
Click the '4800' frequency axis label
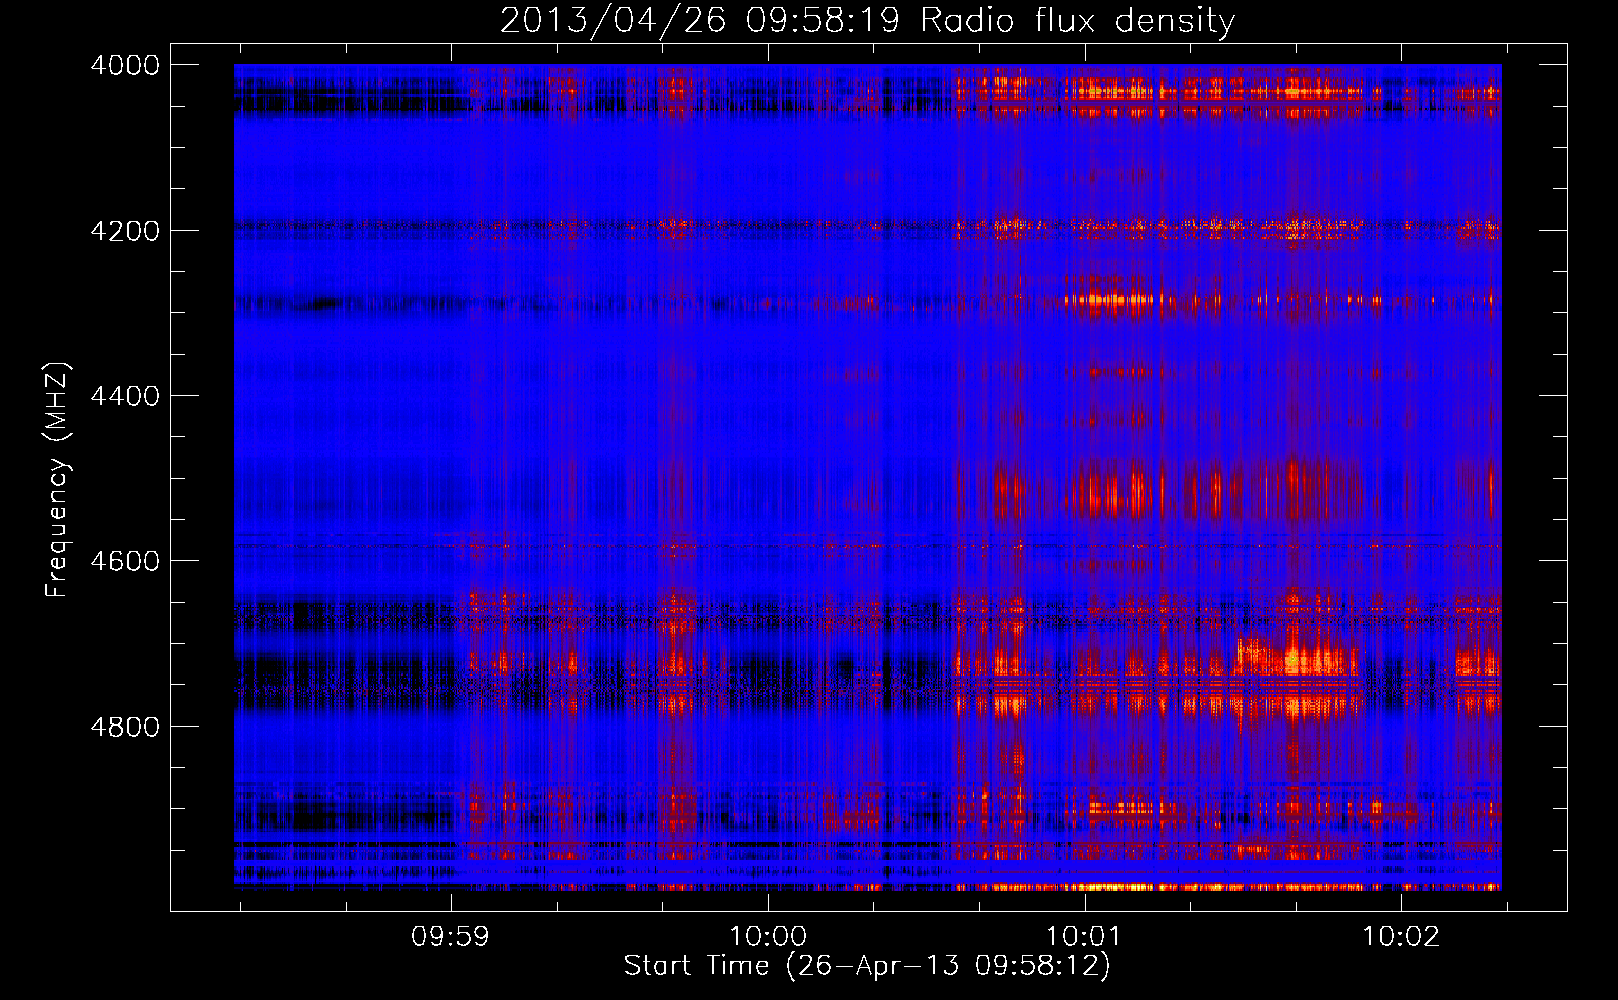click(125, 726)
